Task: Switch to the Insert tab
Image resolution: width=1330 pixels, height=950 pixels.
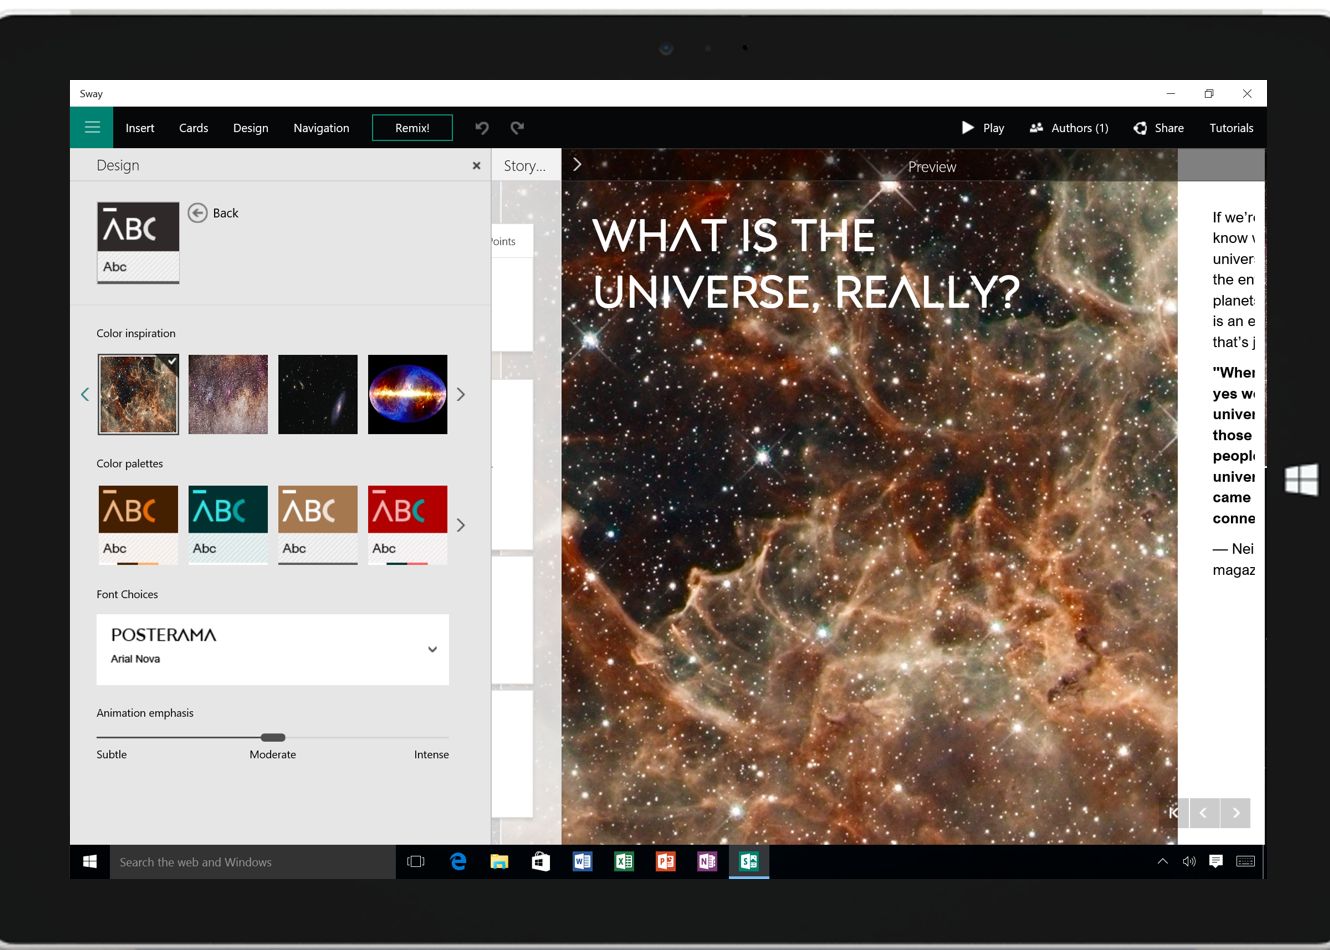Action: (x=139, y=127)
